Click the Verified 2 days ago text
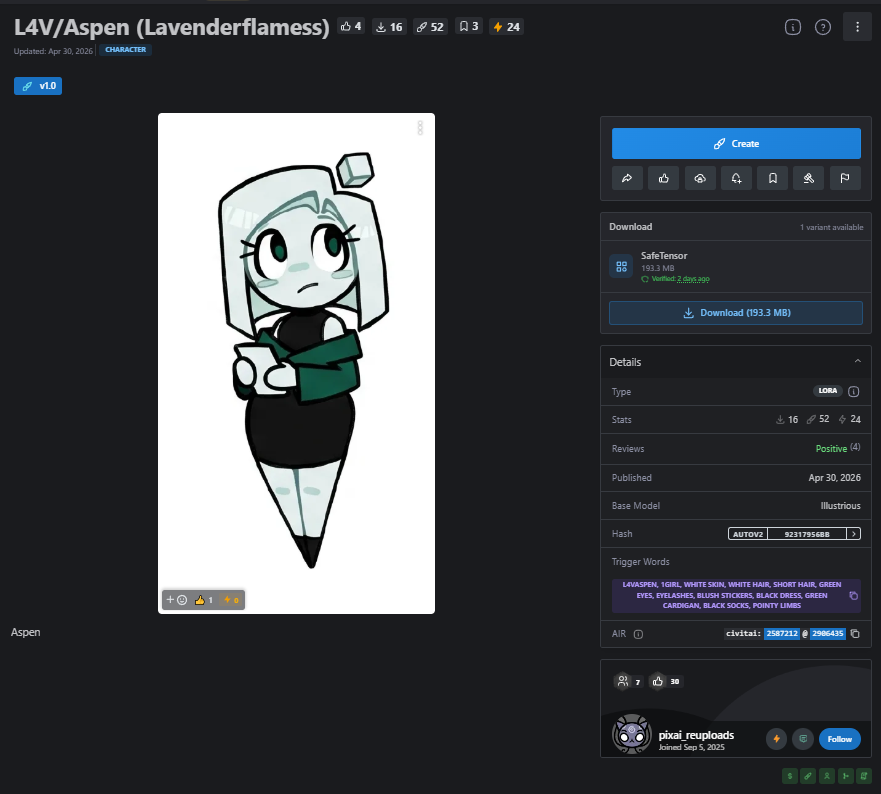 680,279
